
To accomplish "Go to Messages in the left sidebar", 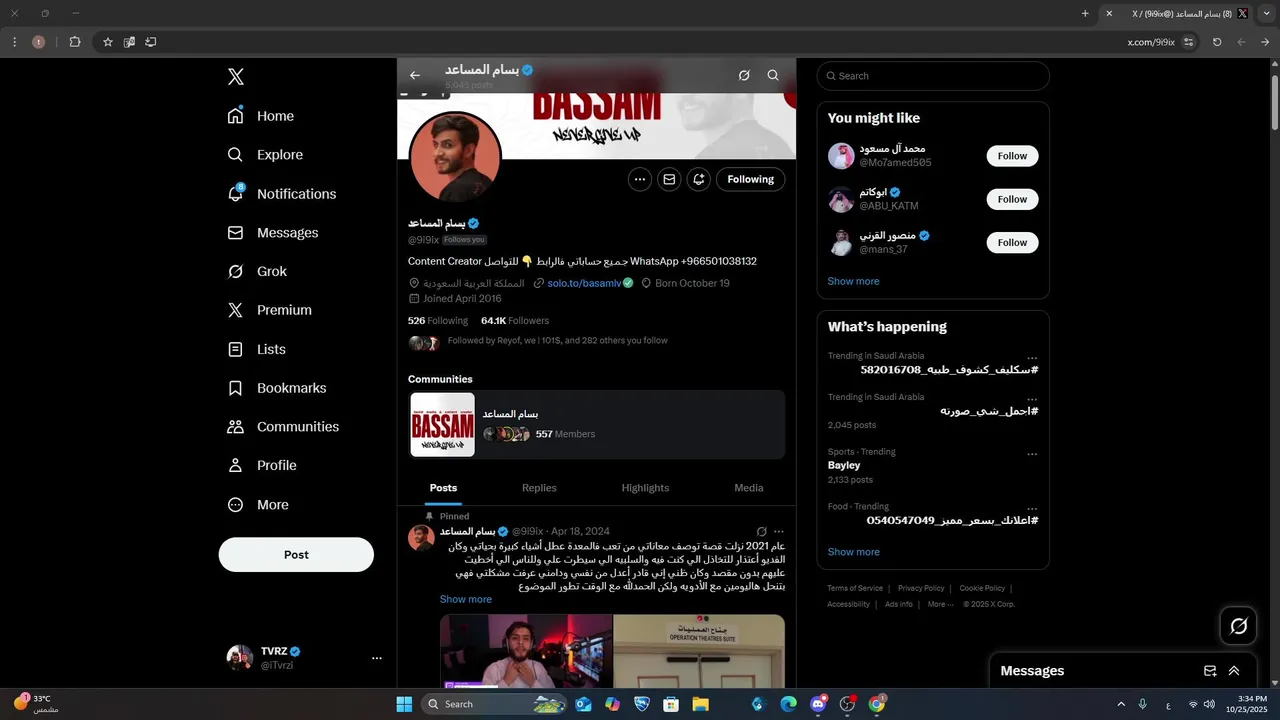I will 273,233.
